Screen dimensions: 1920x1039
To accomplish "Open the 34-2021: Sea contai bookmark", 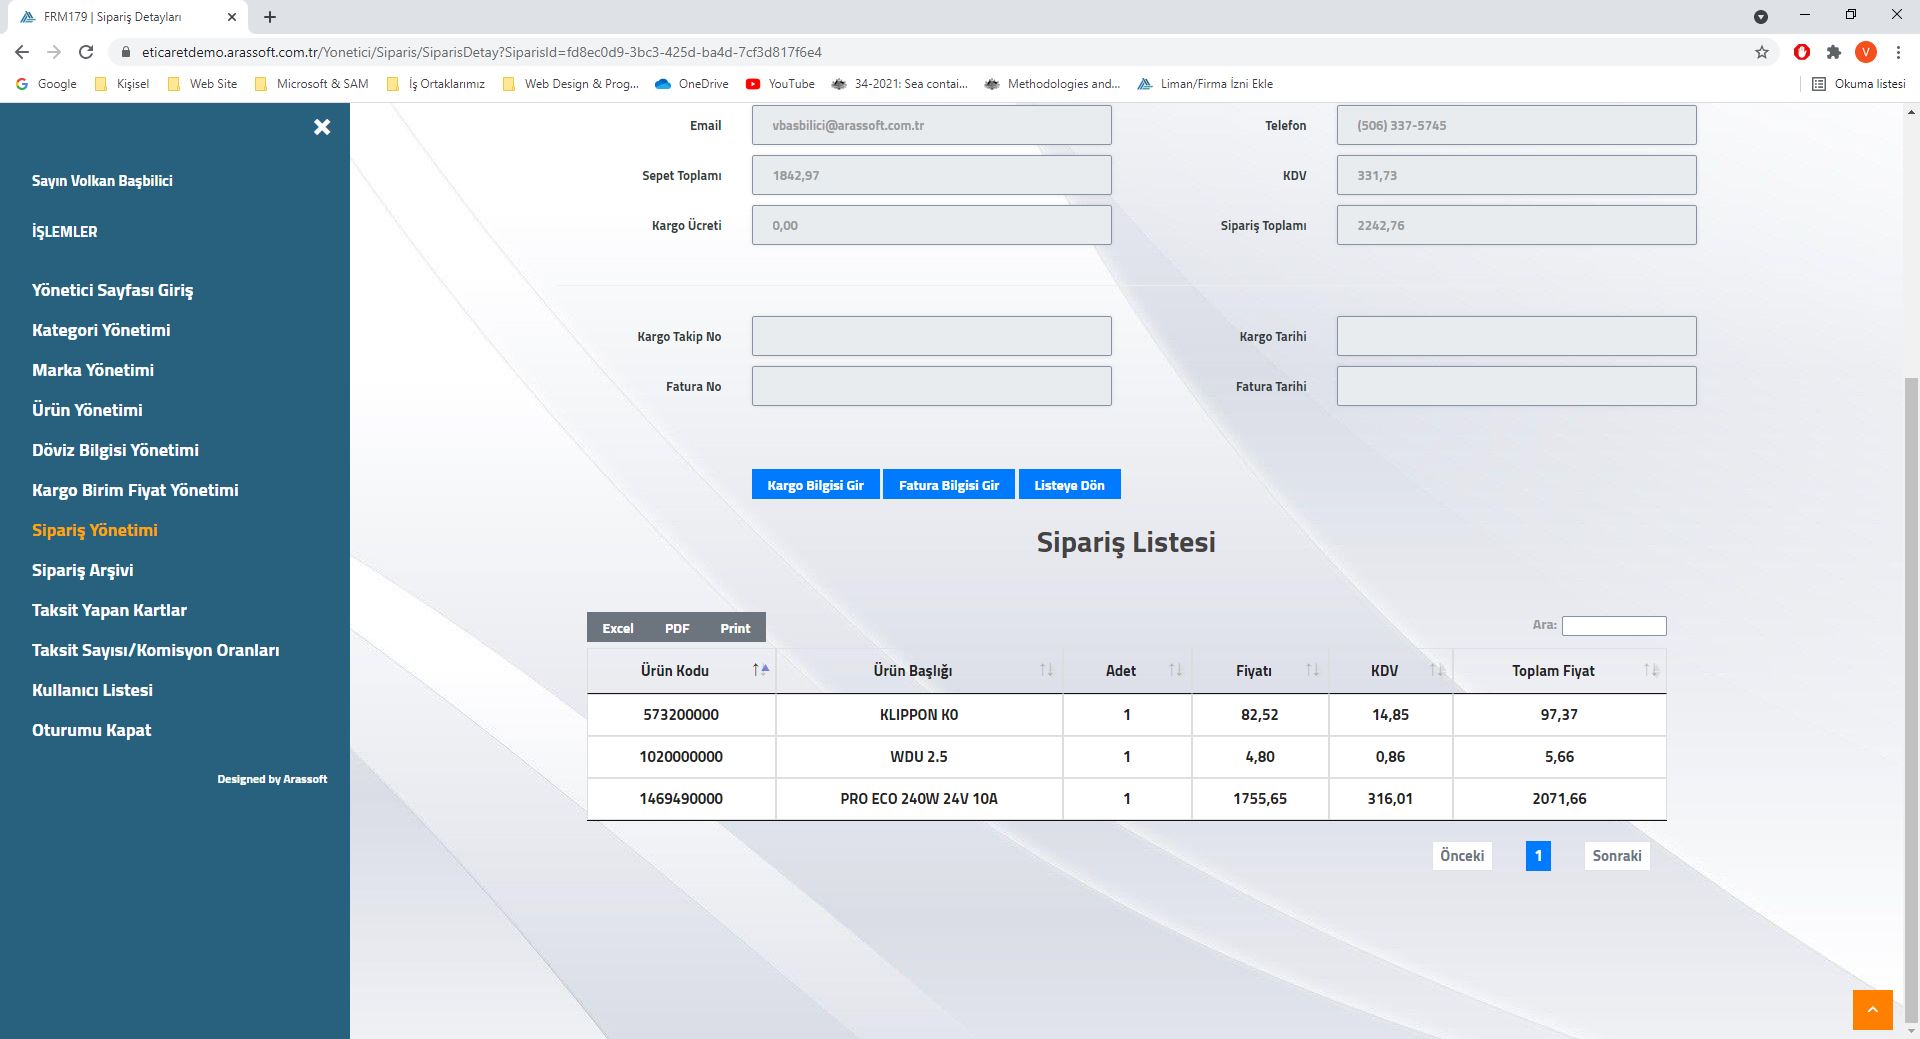I will [x=900, y=84].
